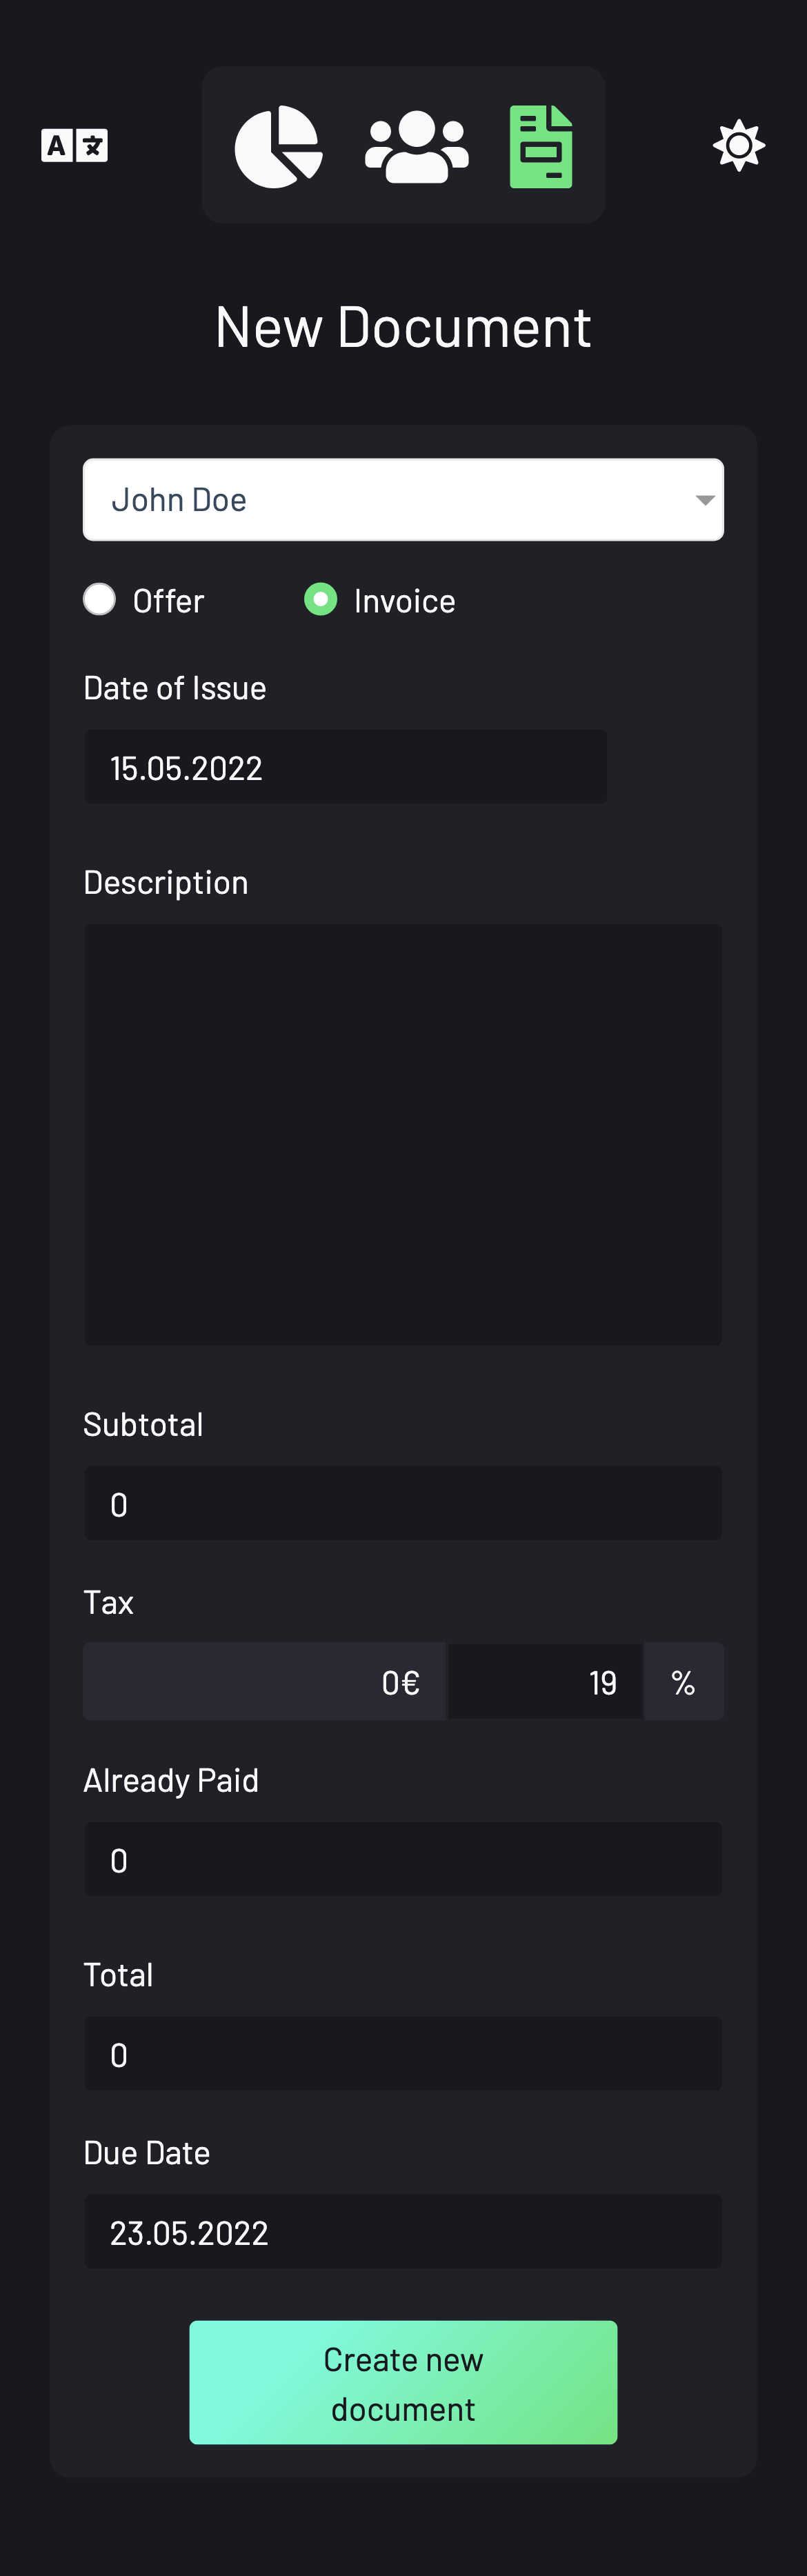Go to the customers group icon
Viewport: 807px width, 2576px height.
(x=416, y=146)
